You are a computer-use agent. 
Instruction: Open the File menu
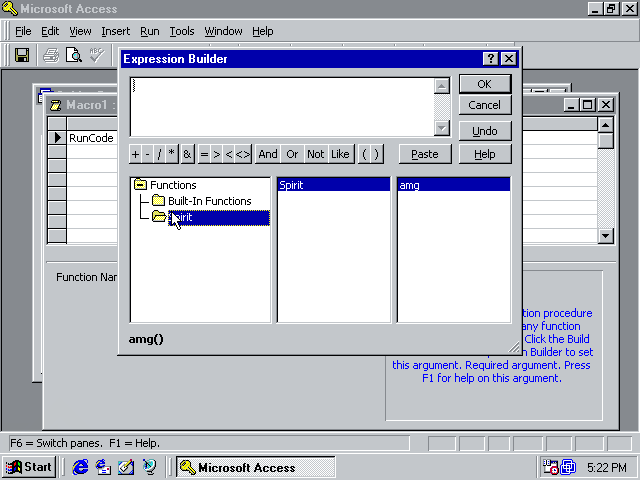(23, 31)
